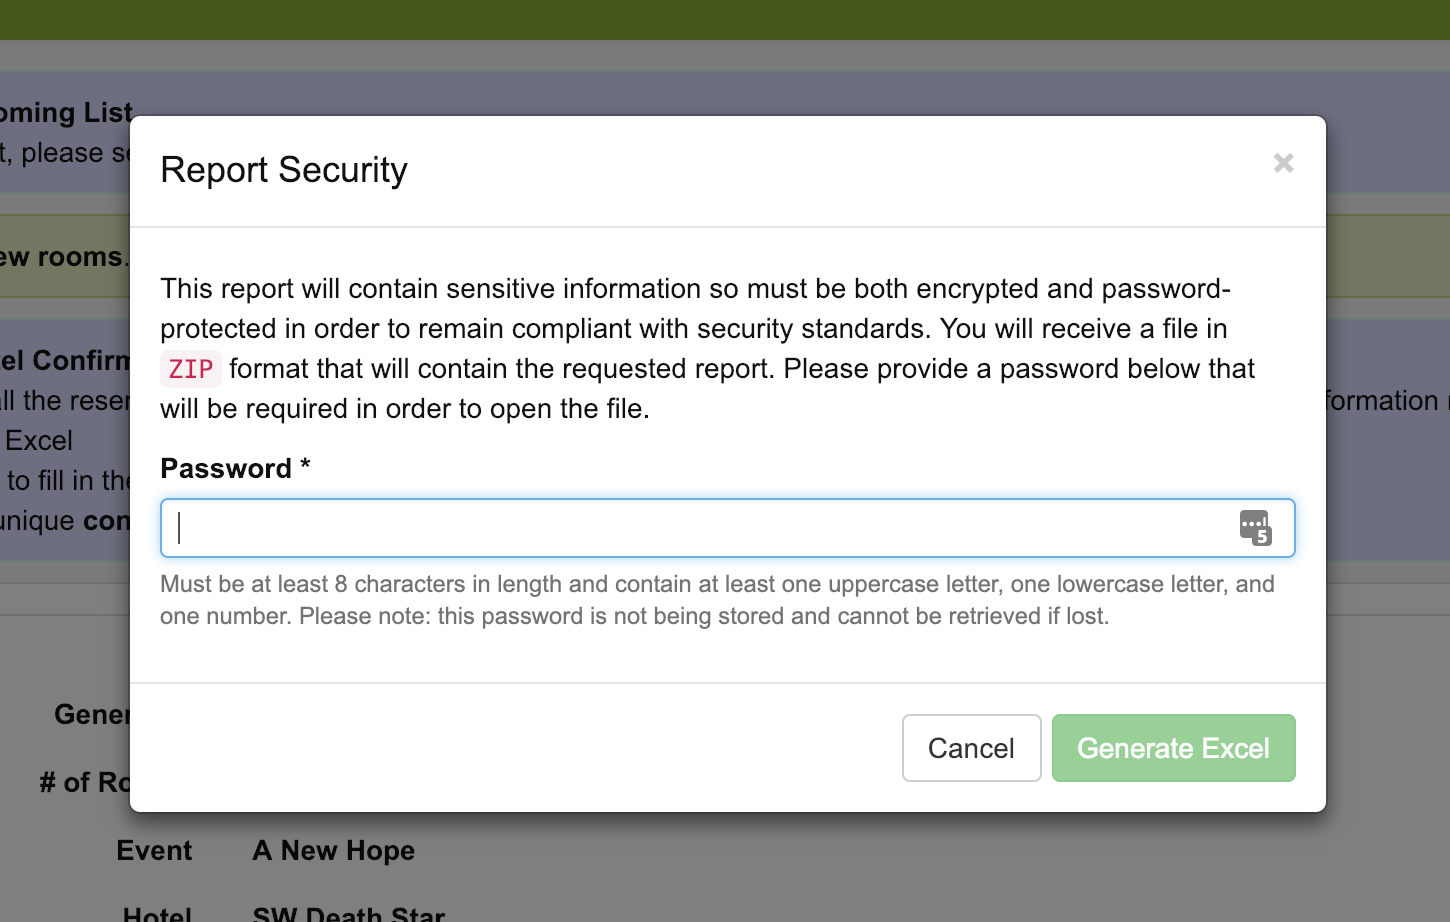Click the password requirements help text
Image resolution: width=1450 pixels, height=922 pixels.
pyautogui.click(x=717, y=600)
